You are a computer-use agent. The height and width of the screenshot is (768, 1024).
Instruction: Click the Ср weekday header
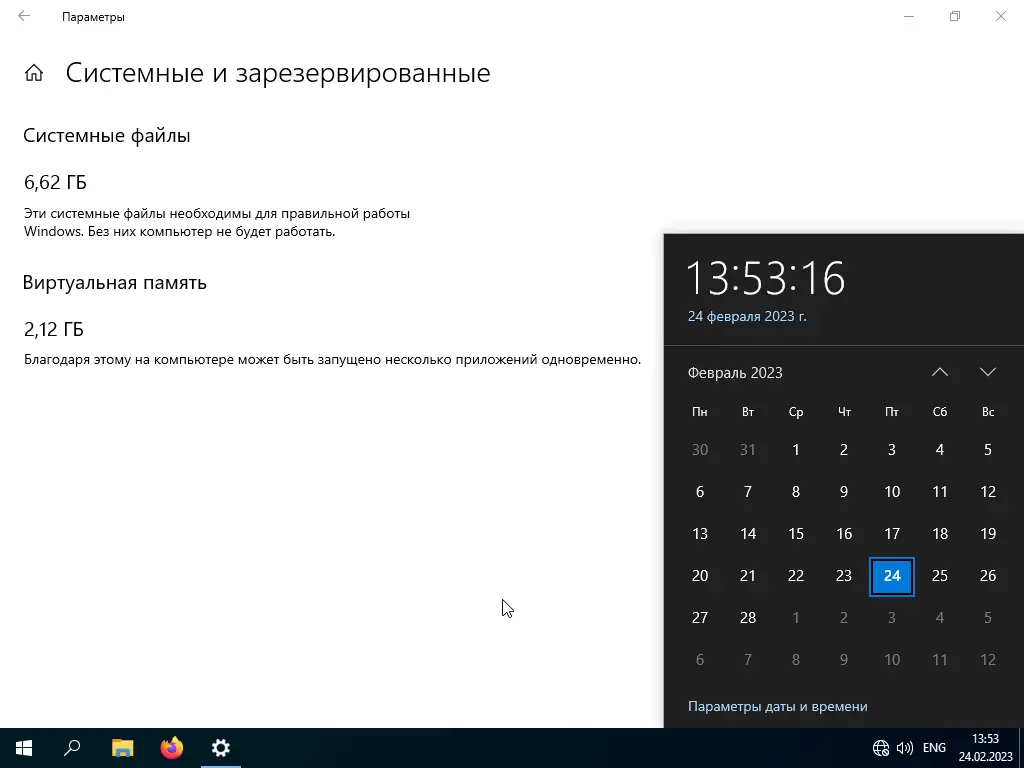coord(795,412)
